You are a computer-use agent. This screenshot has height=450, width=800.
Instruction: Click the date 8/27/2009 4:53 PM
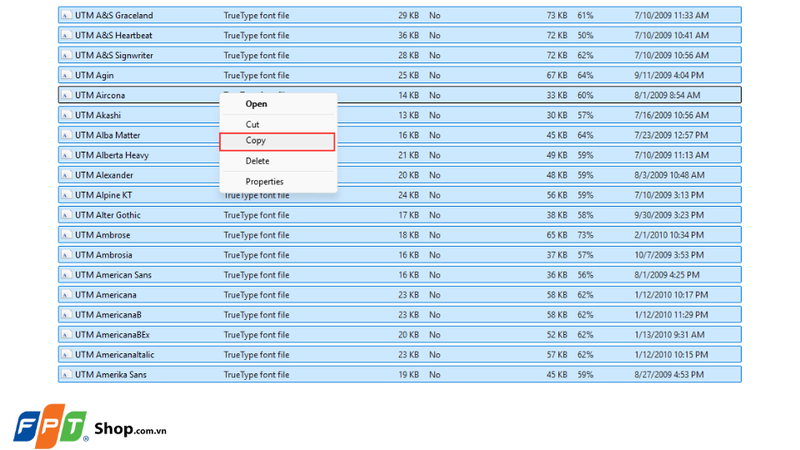[669, 374]
